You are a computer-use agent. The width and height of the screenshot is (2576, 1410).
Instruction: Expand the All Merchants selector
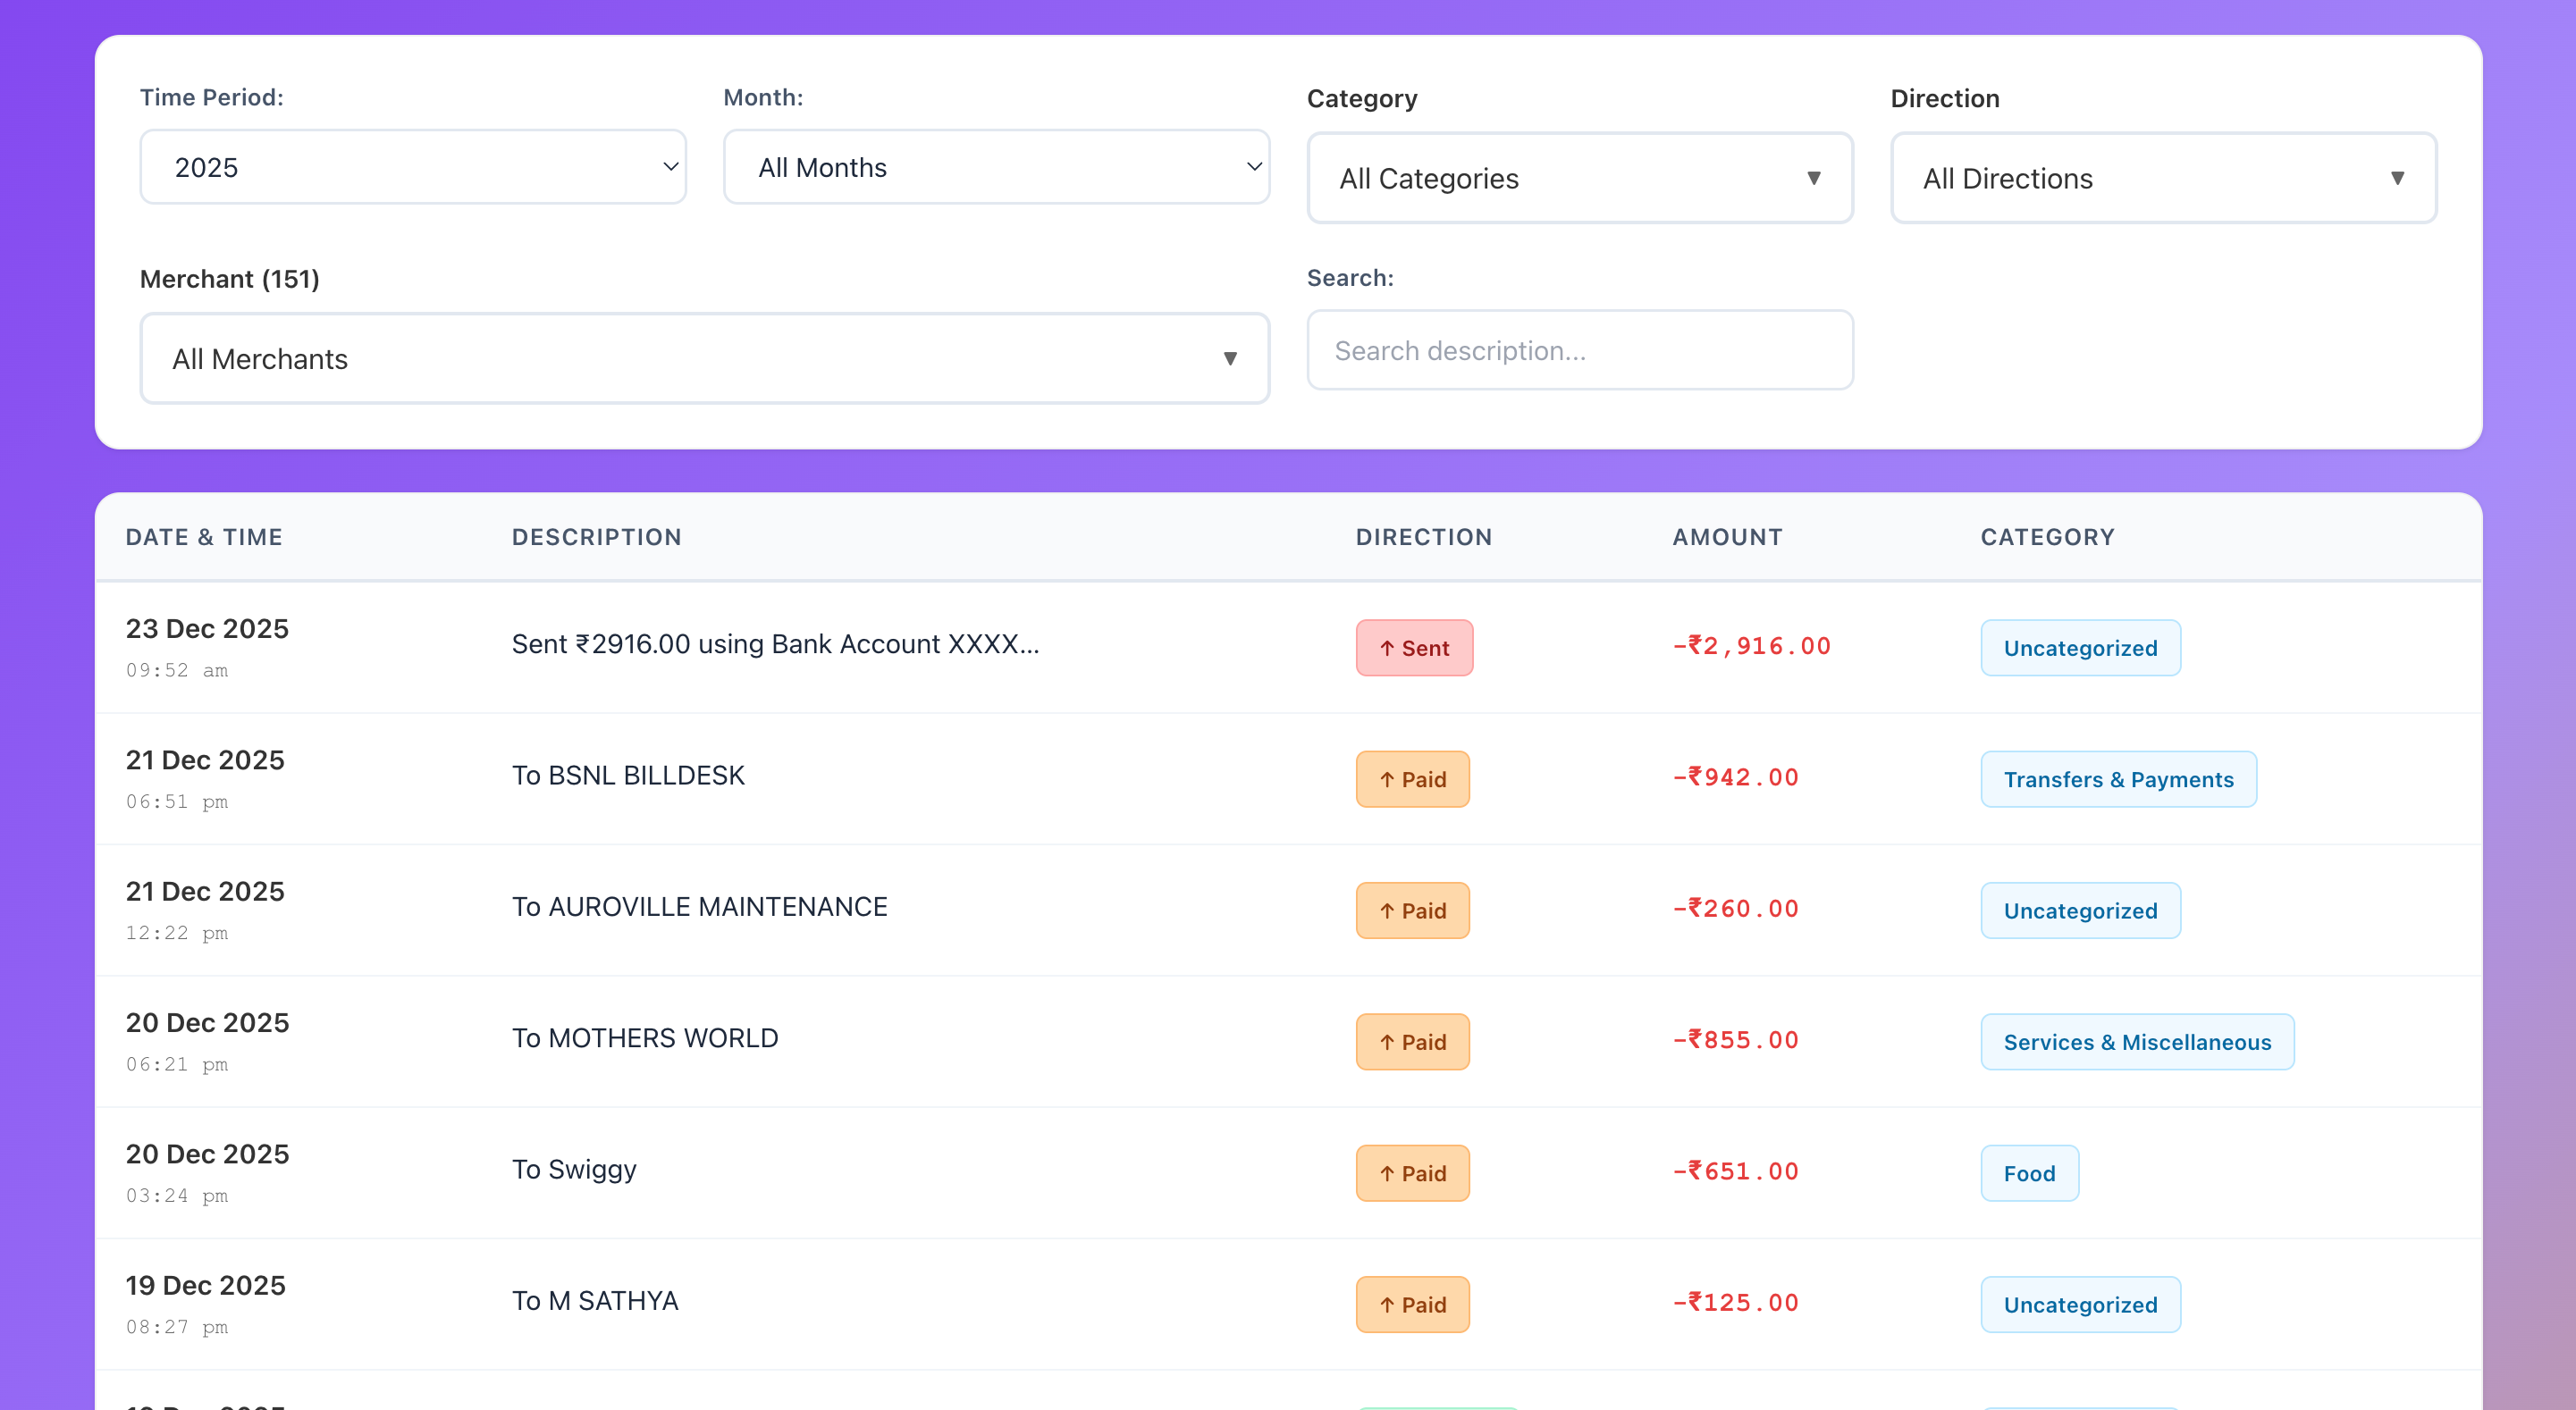point(705,357)
